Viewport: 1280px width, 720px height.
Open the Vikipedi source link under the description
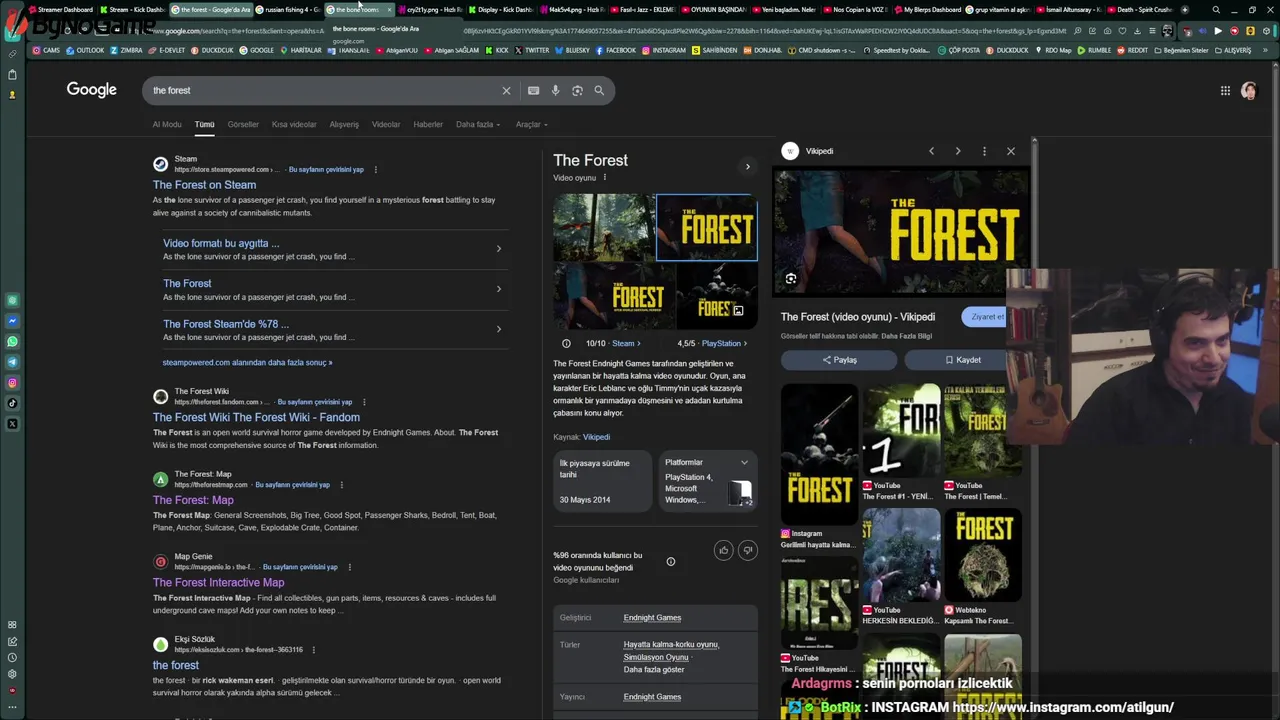coord(596,437)
